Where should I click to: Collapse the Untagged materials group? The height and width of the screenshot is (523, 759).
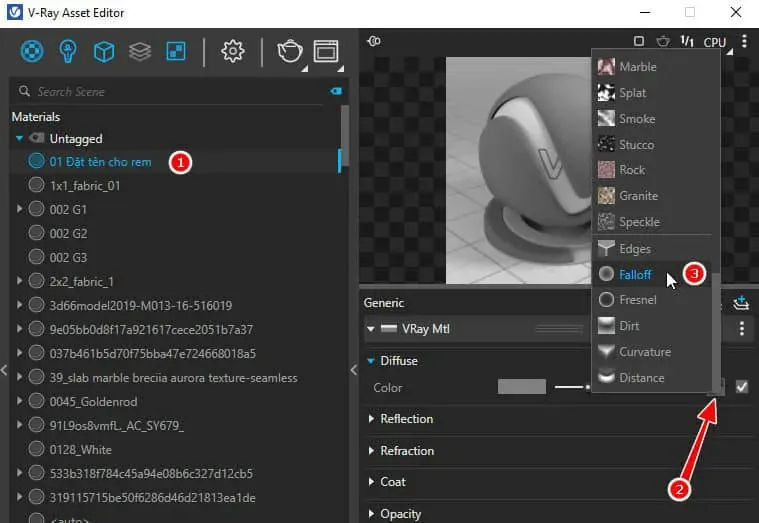[x=20, y=139]
